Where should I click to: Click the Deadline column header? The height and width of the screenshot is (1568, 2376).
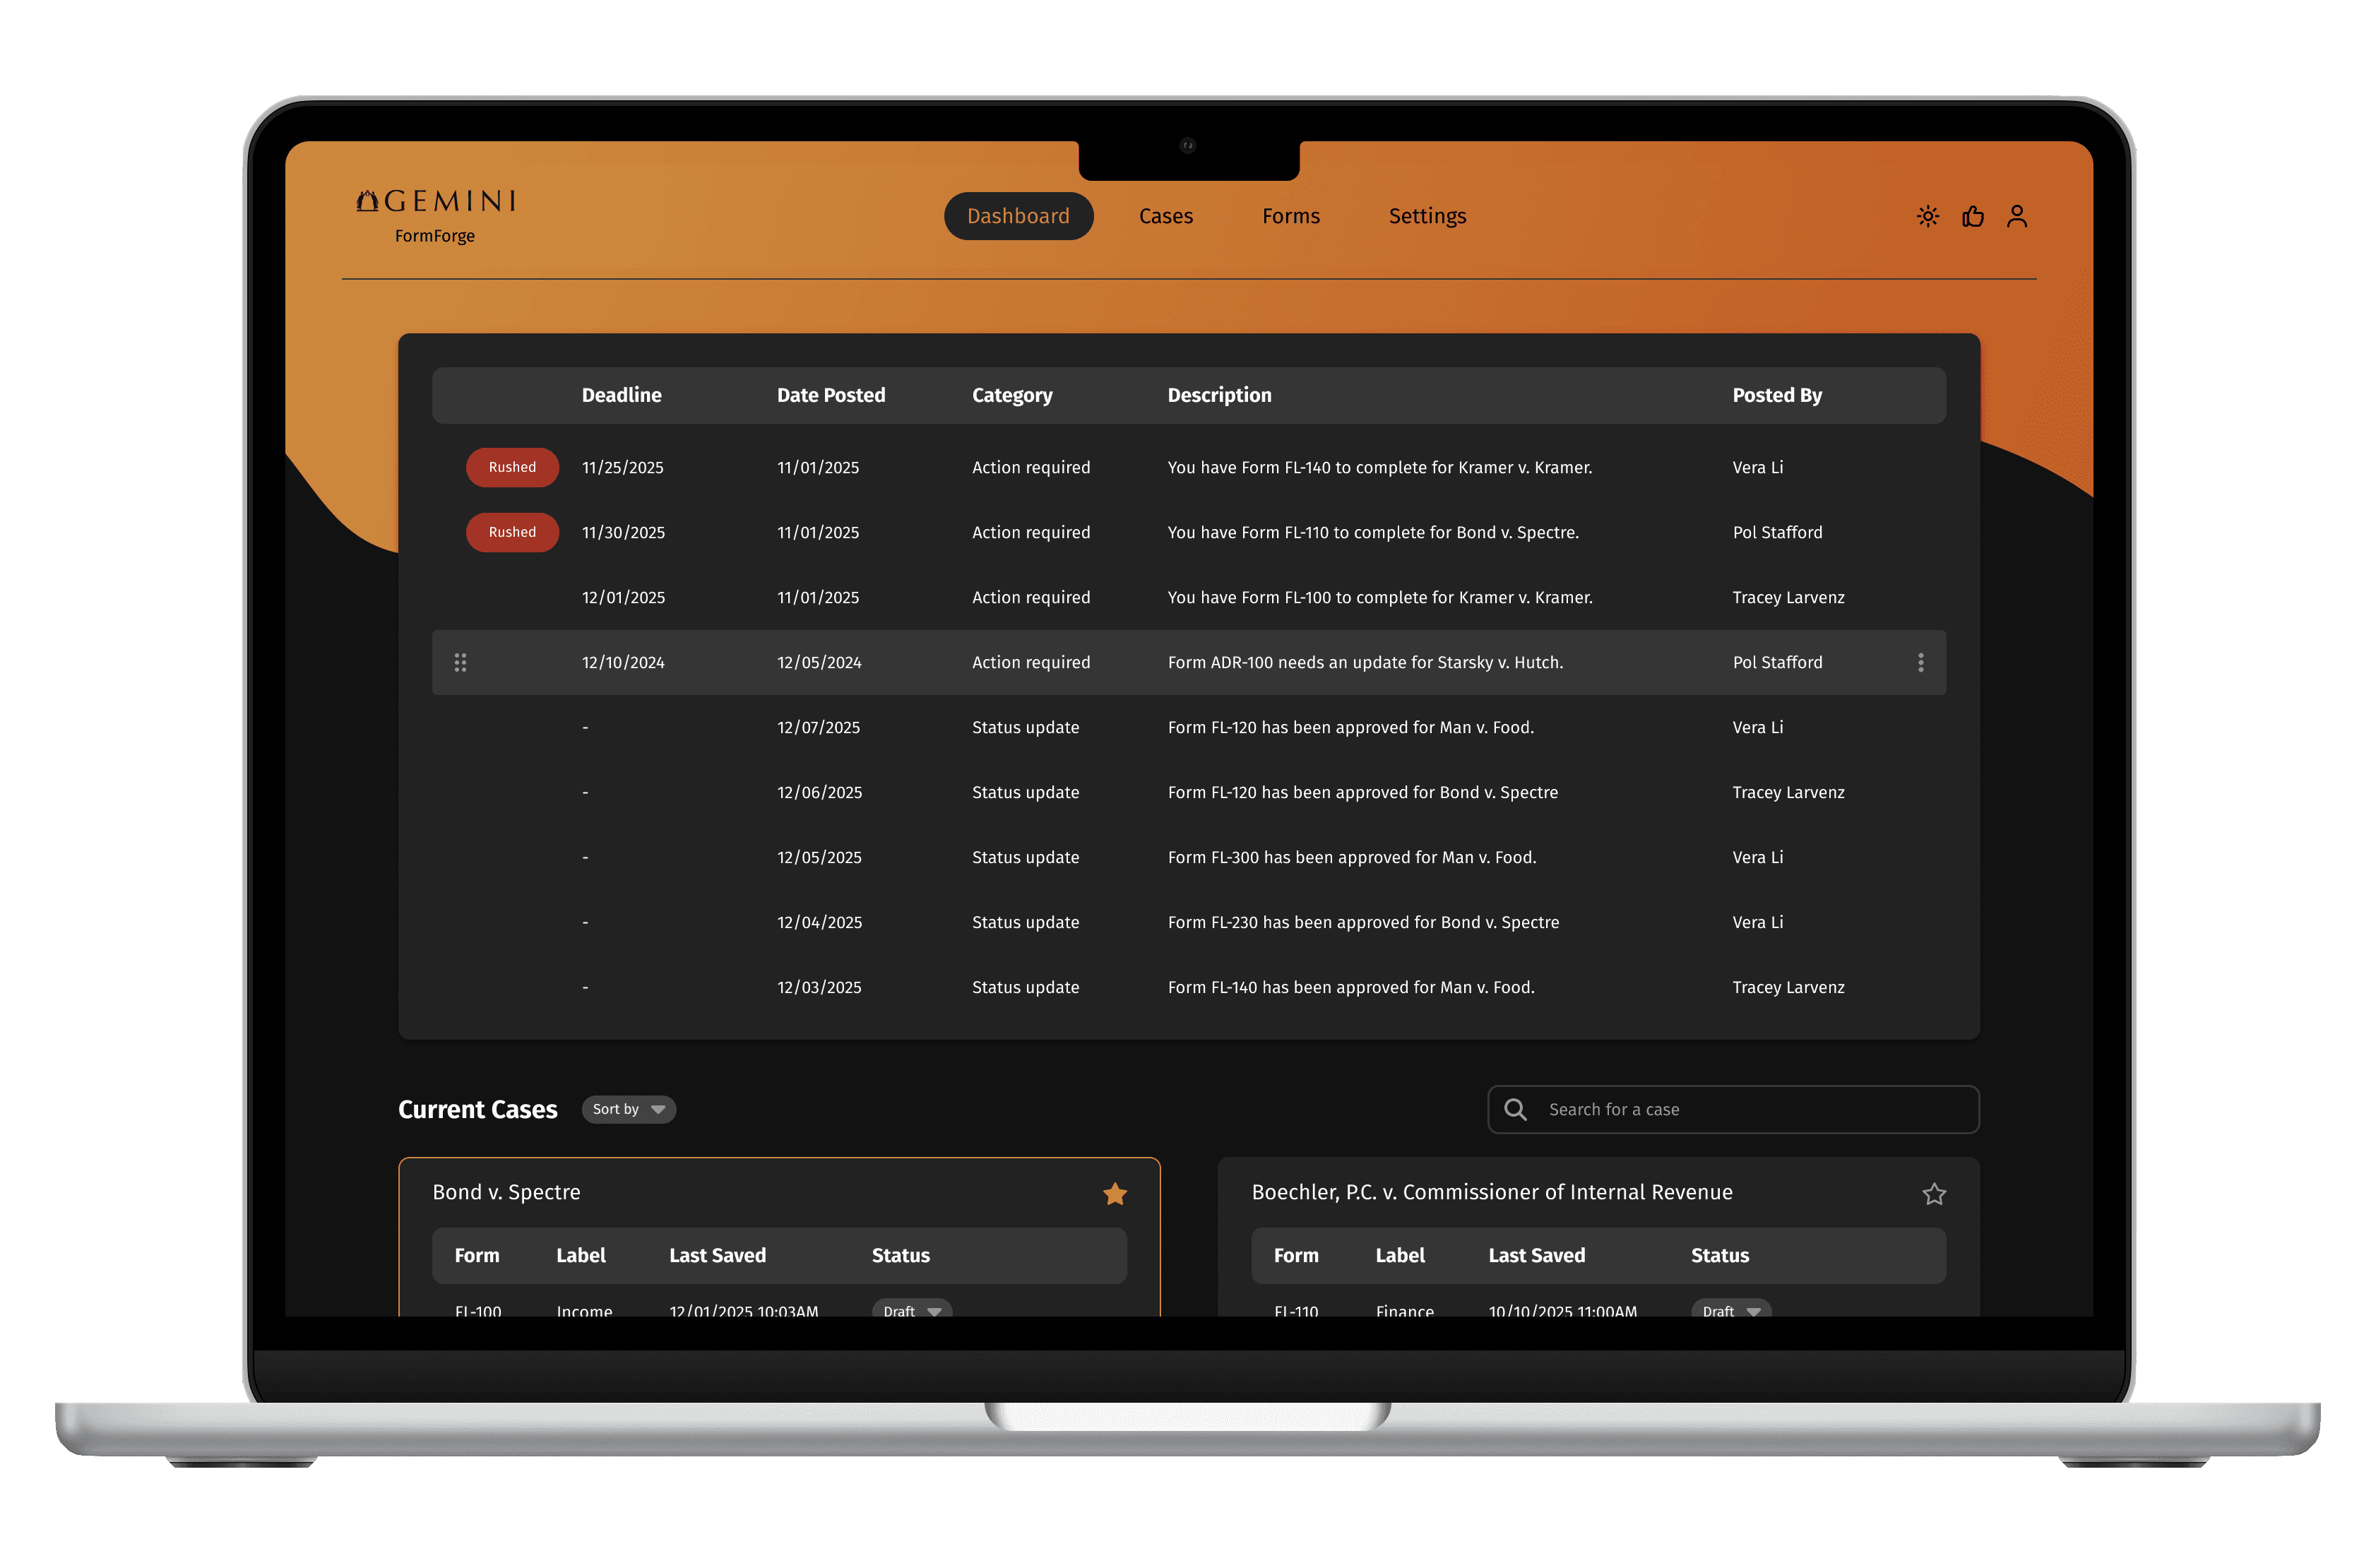pyautogui.click(x=621, y=395)
